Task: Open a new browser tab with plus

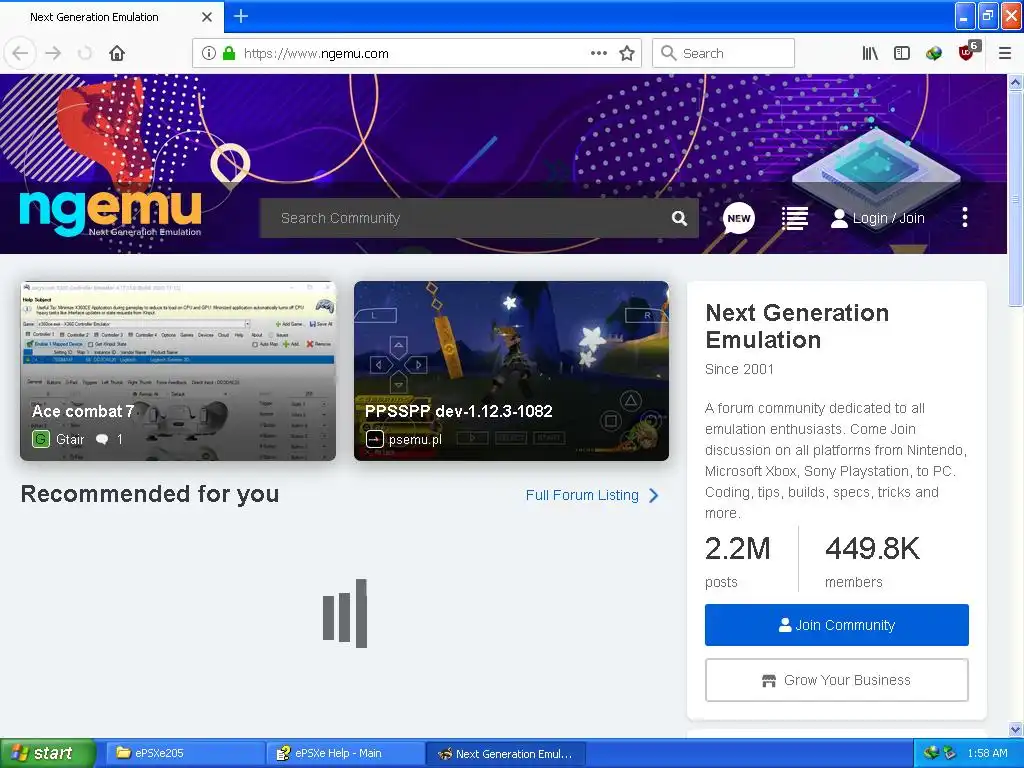Action: tap(241, 16)
